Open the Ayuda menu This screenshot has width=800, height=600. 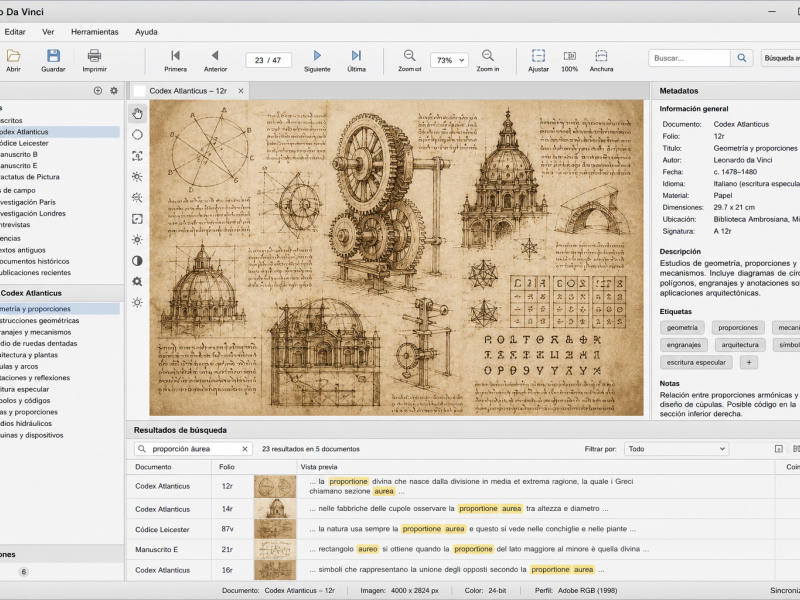146,32
